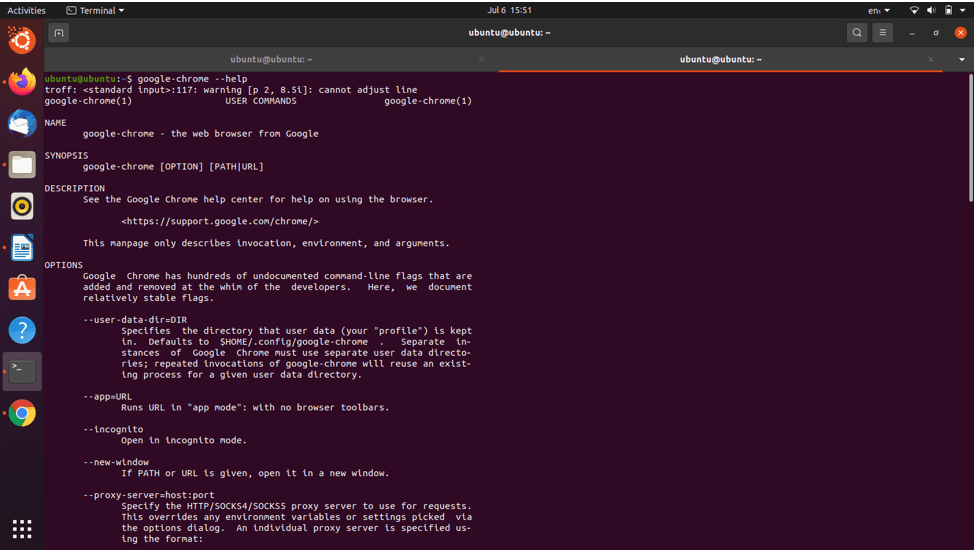Expand the system menu arrow
Image resolution: width=974 pixels, height=550 pixels.
[x=962, y=11]
